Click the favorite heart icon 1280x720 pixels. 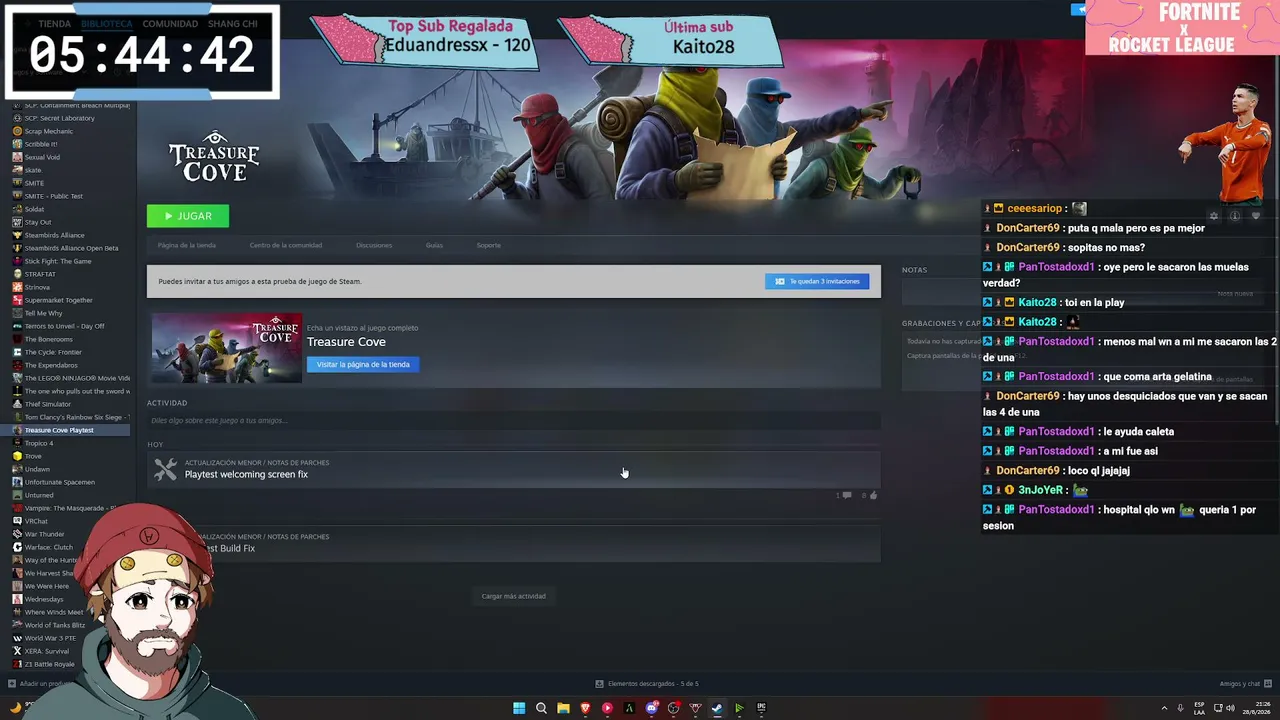(x=1256, y=216)
